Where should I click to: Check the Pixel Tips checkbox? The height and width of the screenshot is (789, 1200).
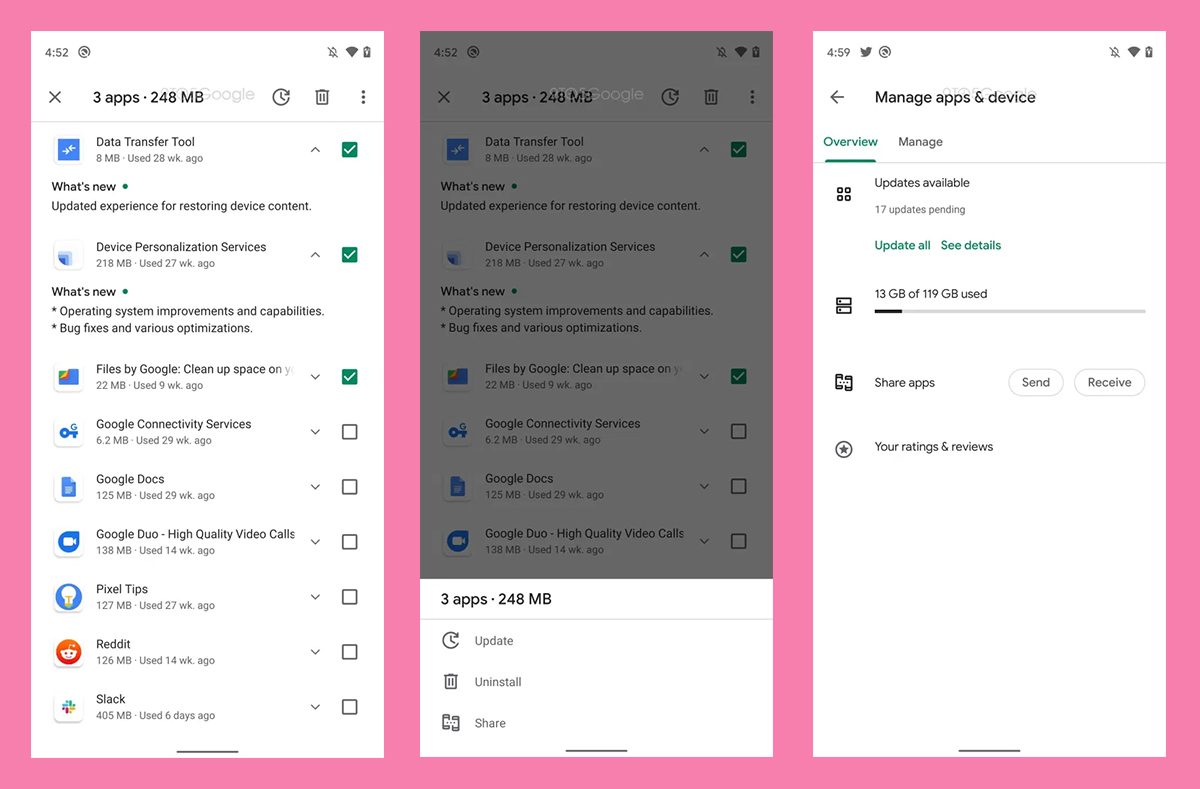(x=349, y=597)
